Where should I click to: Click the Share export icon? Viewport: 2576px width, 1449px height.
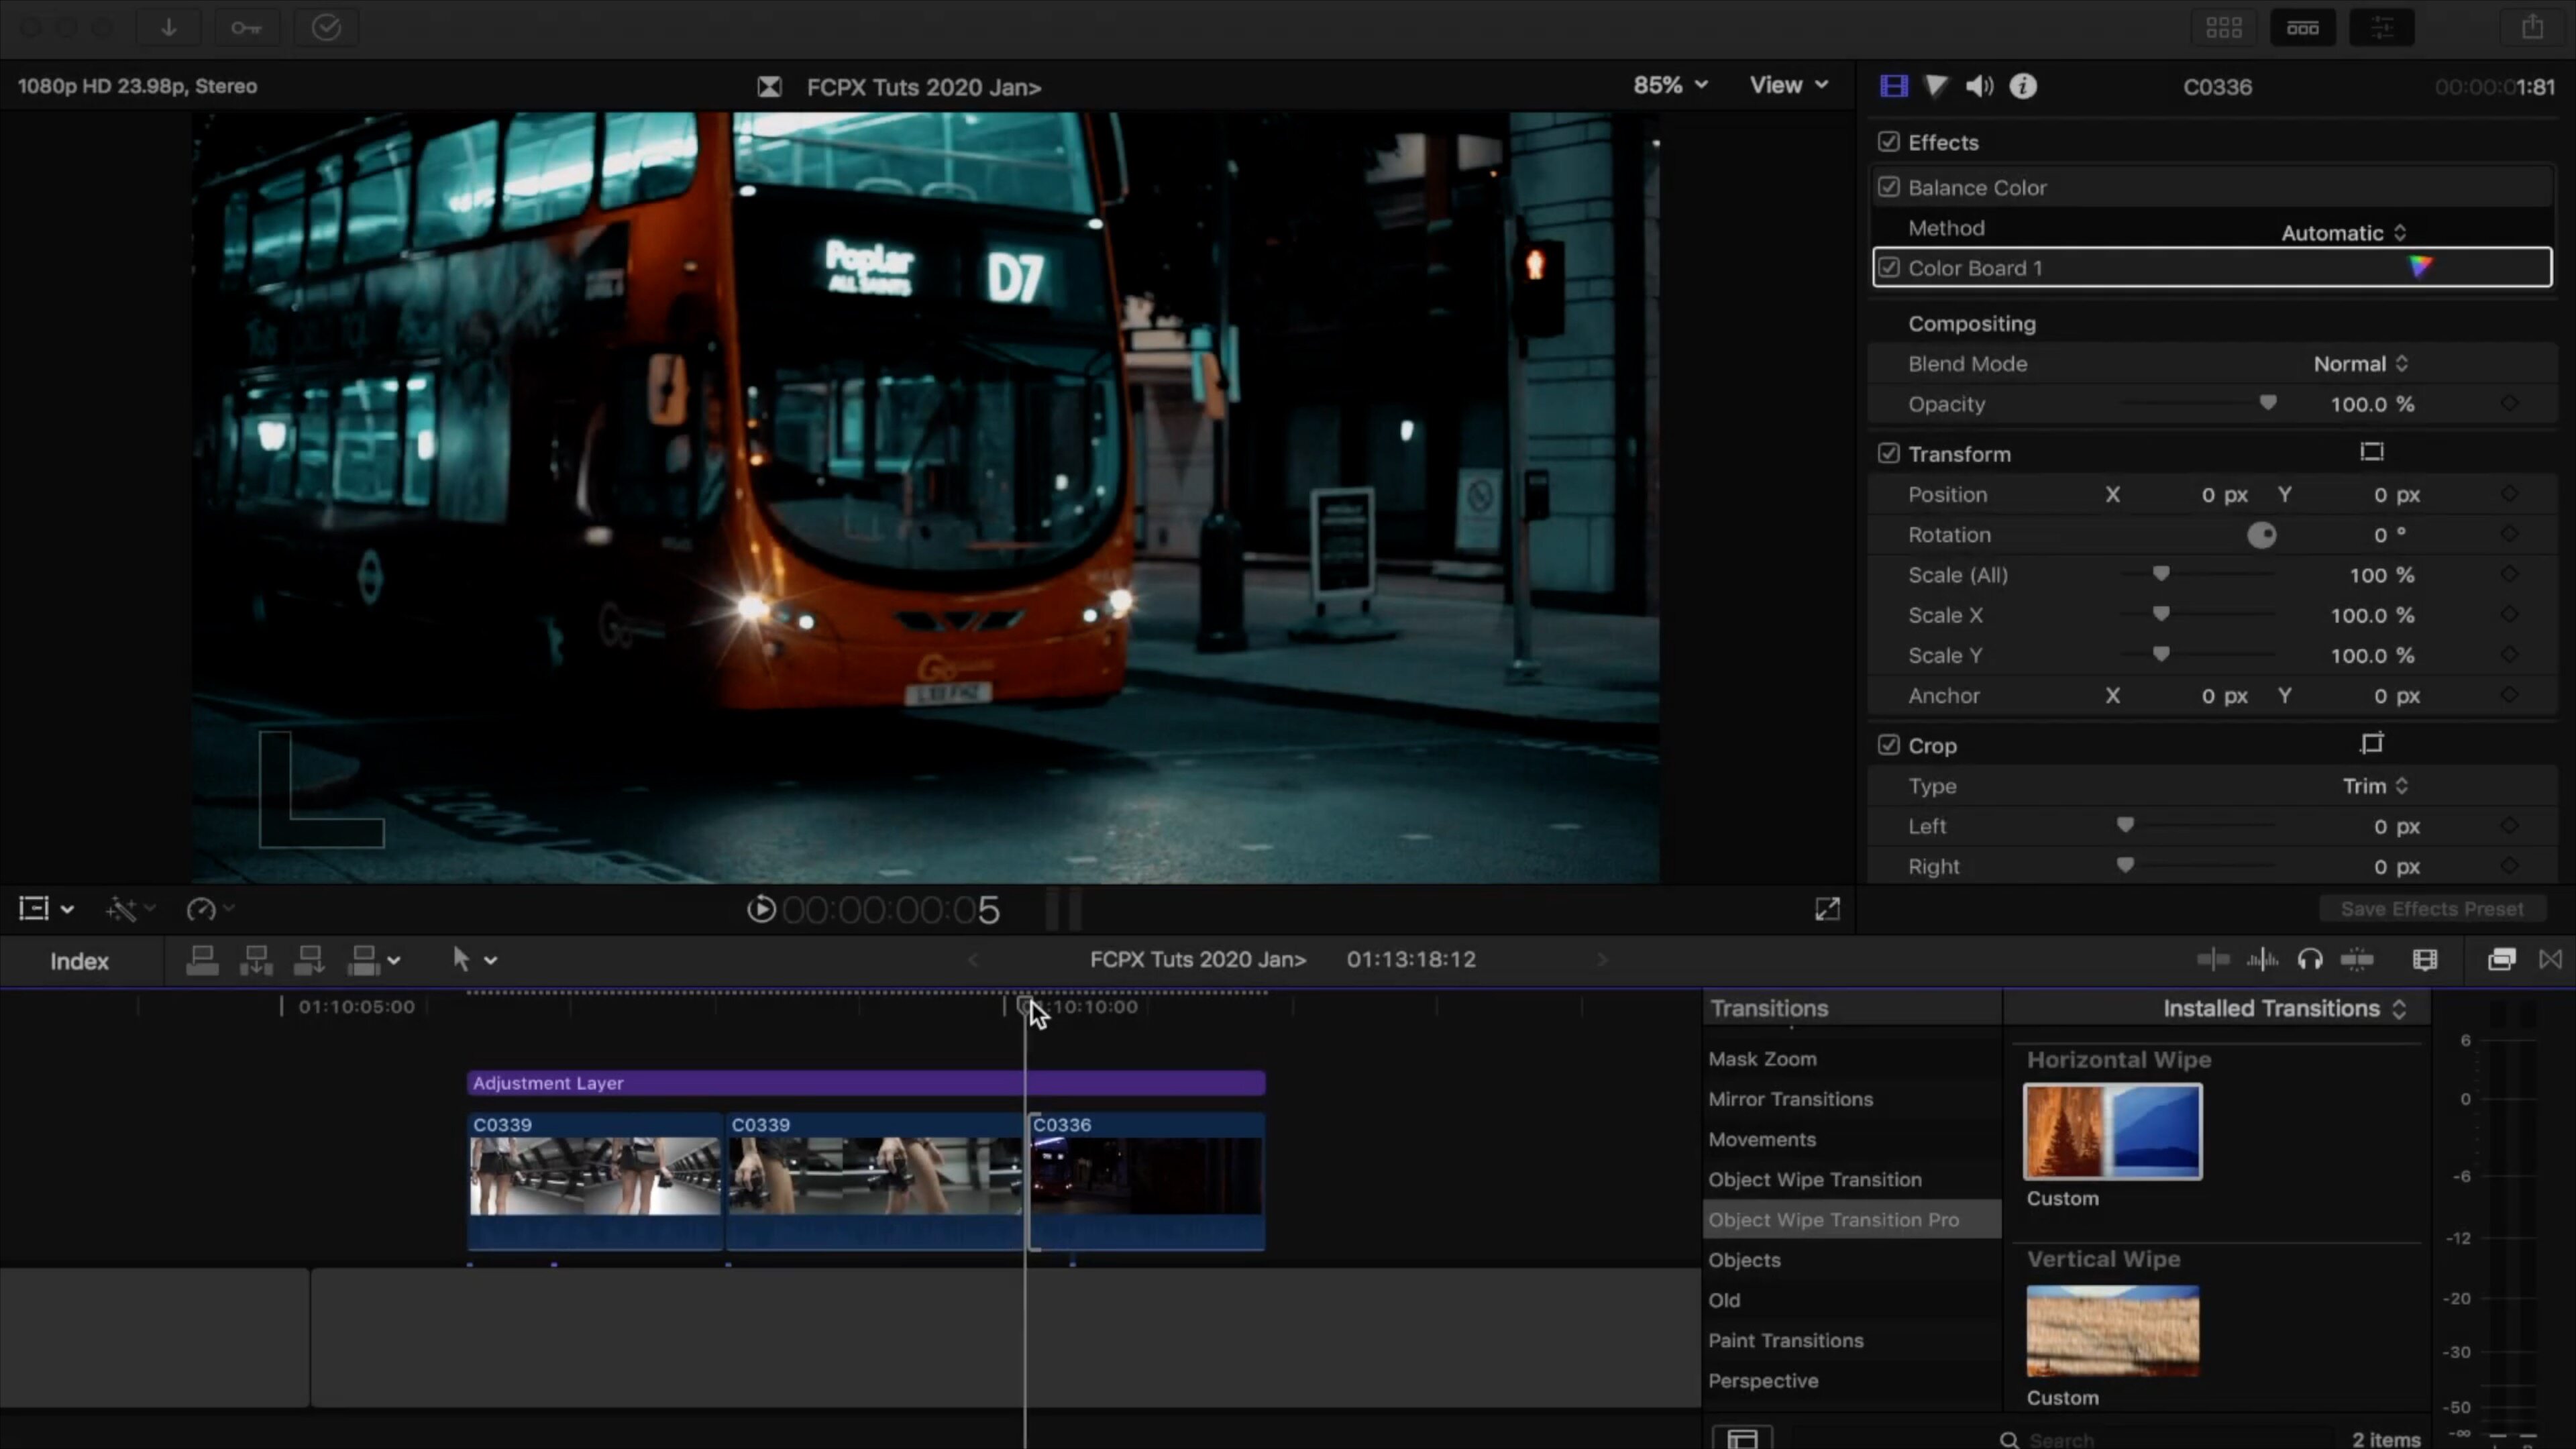2531,27
